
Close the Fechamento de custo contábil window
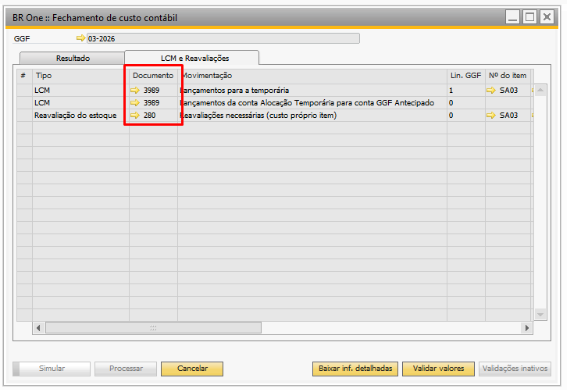pos(547,17)
